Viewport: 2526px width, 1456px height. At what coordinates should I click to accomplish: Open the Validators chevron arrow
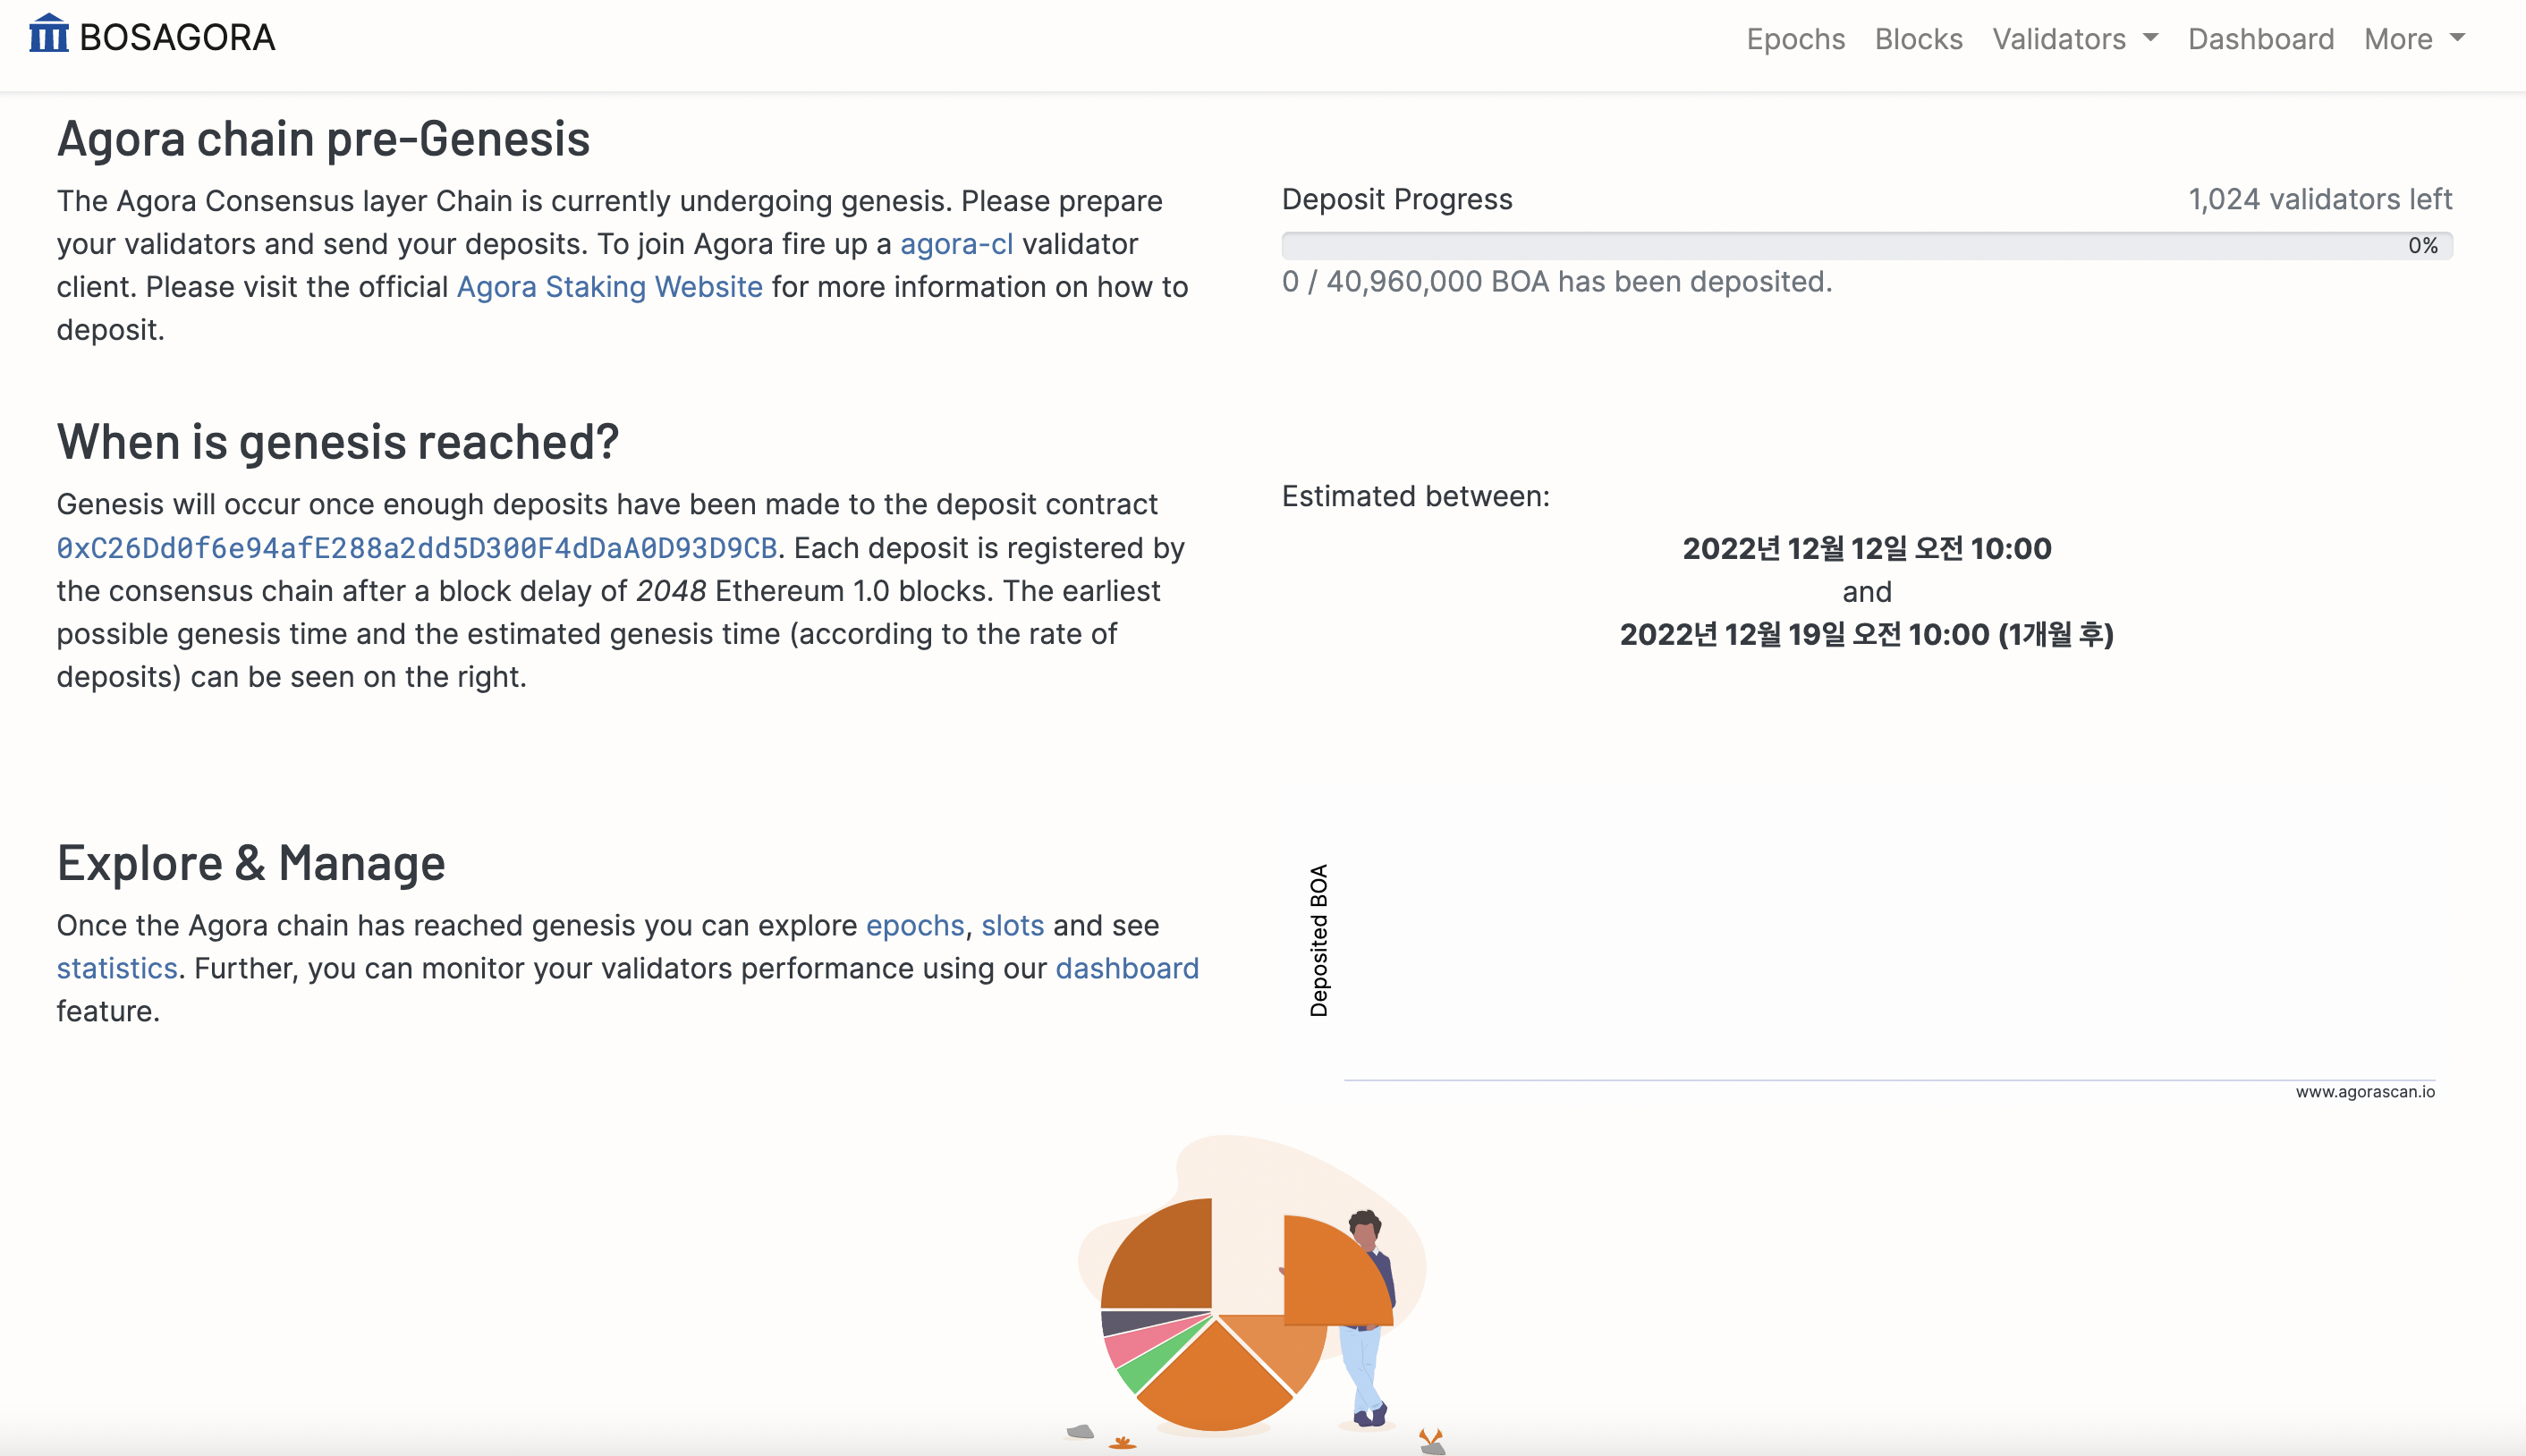[x=2152, y=40]
